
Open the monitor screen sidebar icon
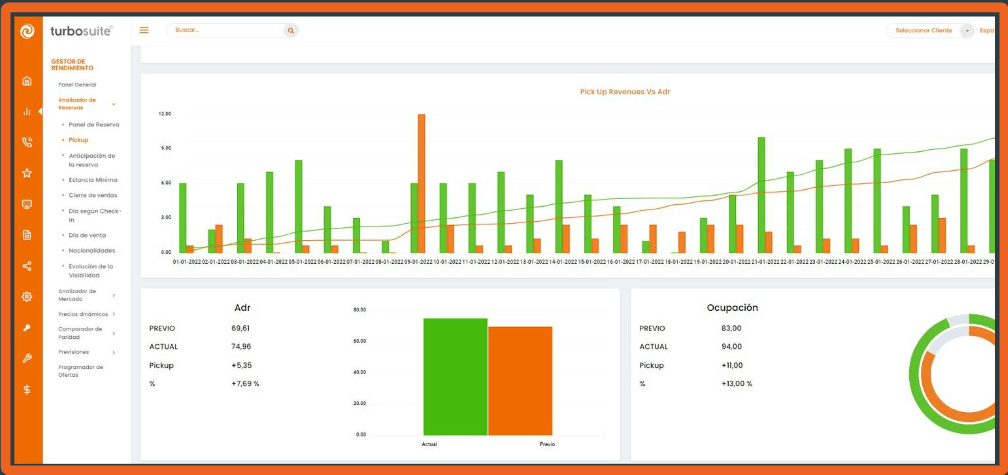pos(27,204)
